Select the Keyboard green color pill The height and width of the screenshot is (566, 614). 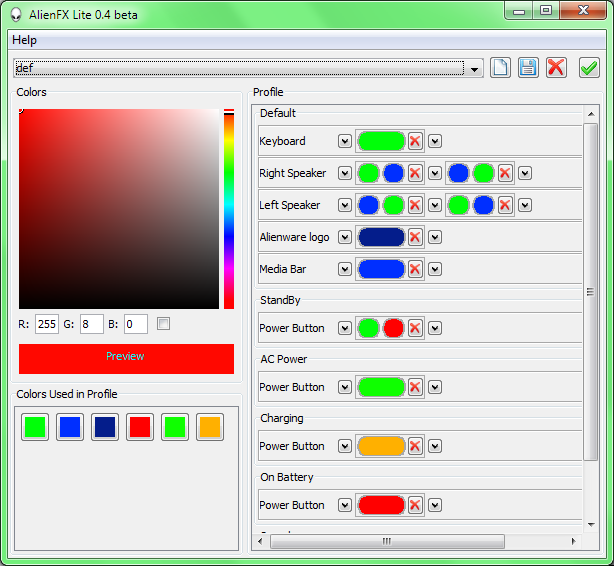[381, 141]
